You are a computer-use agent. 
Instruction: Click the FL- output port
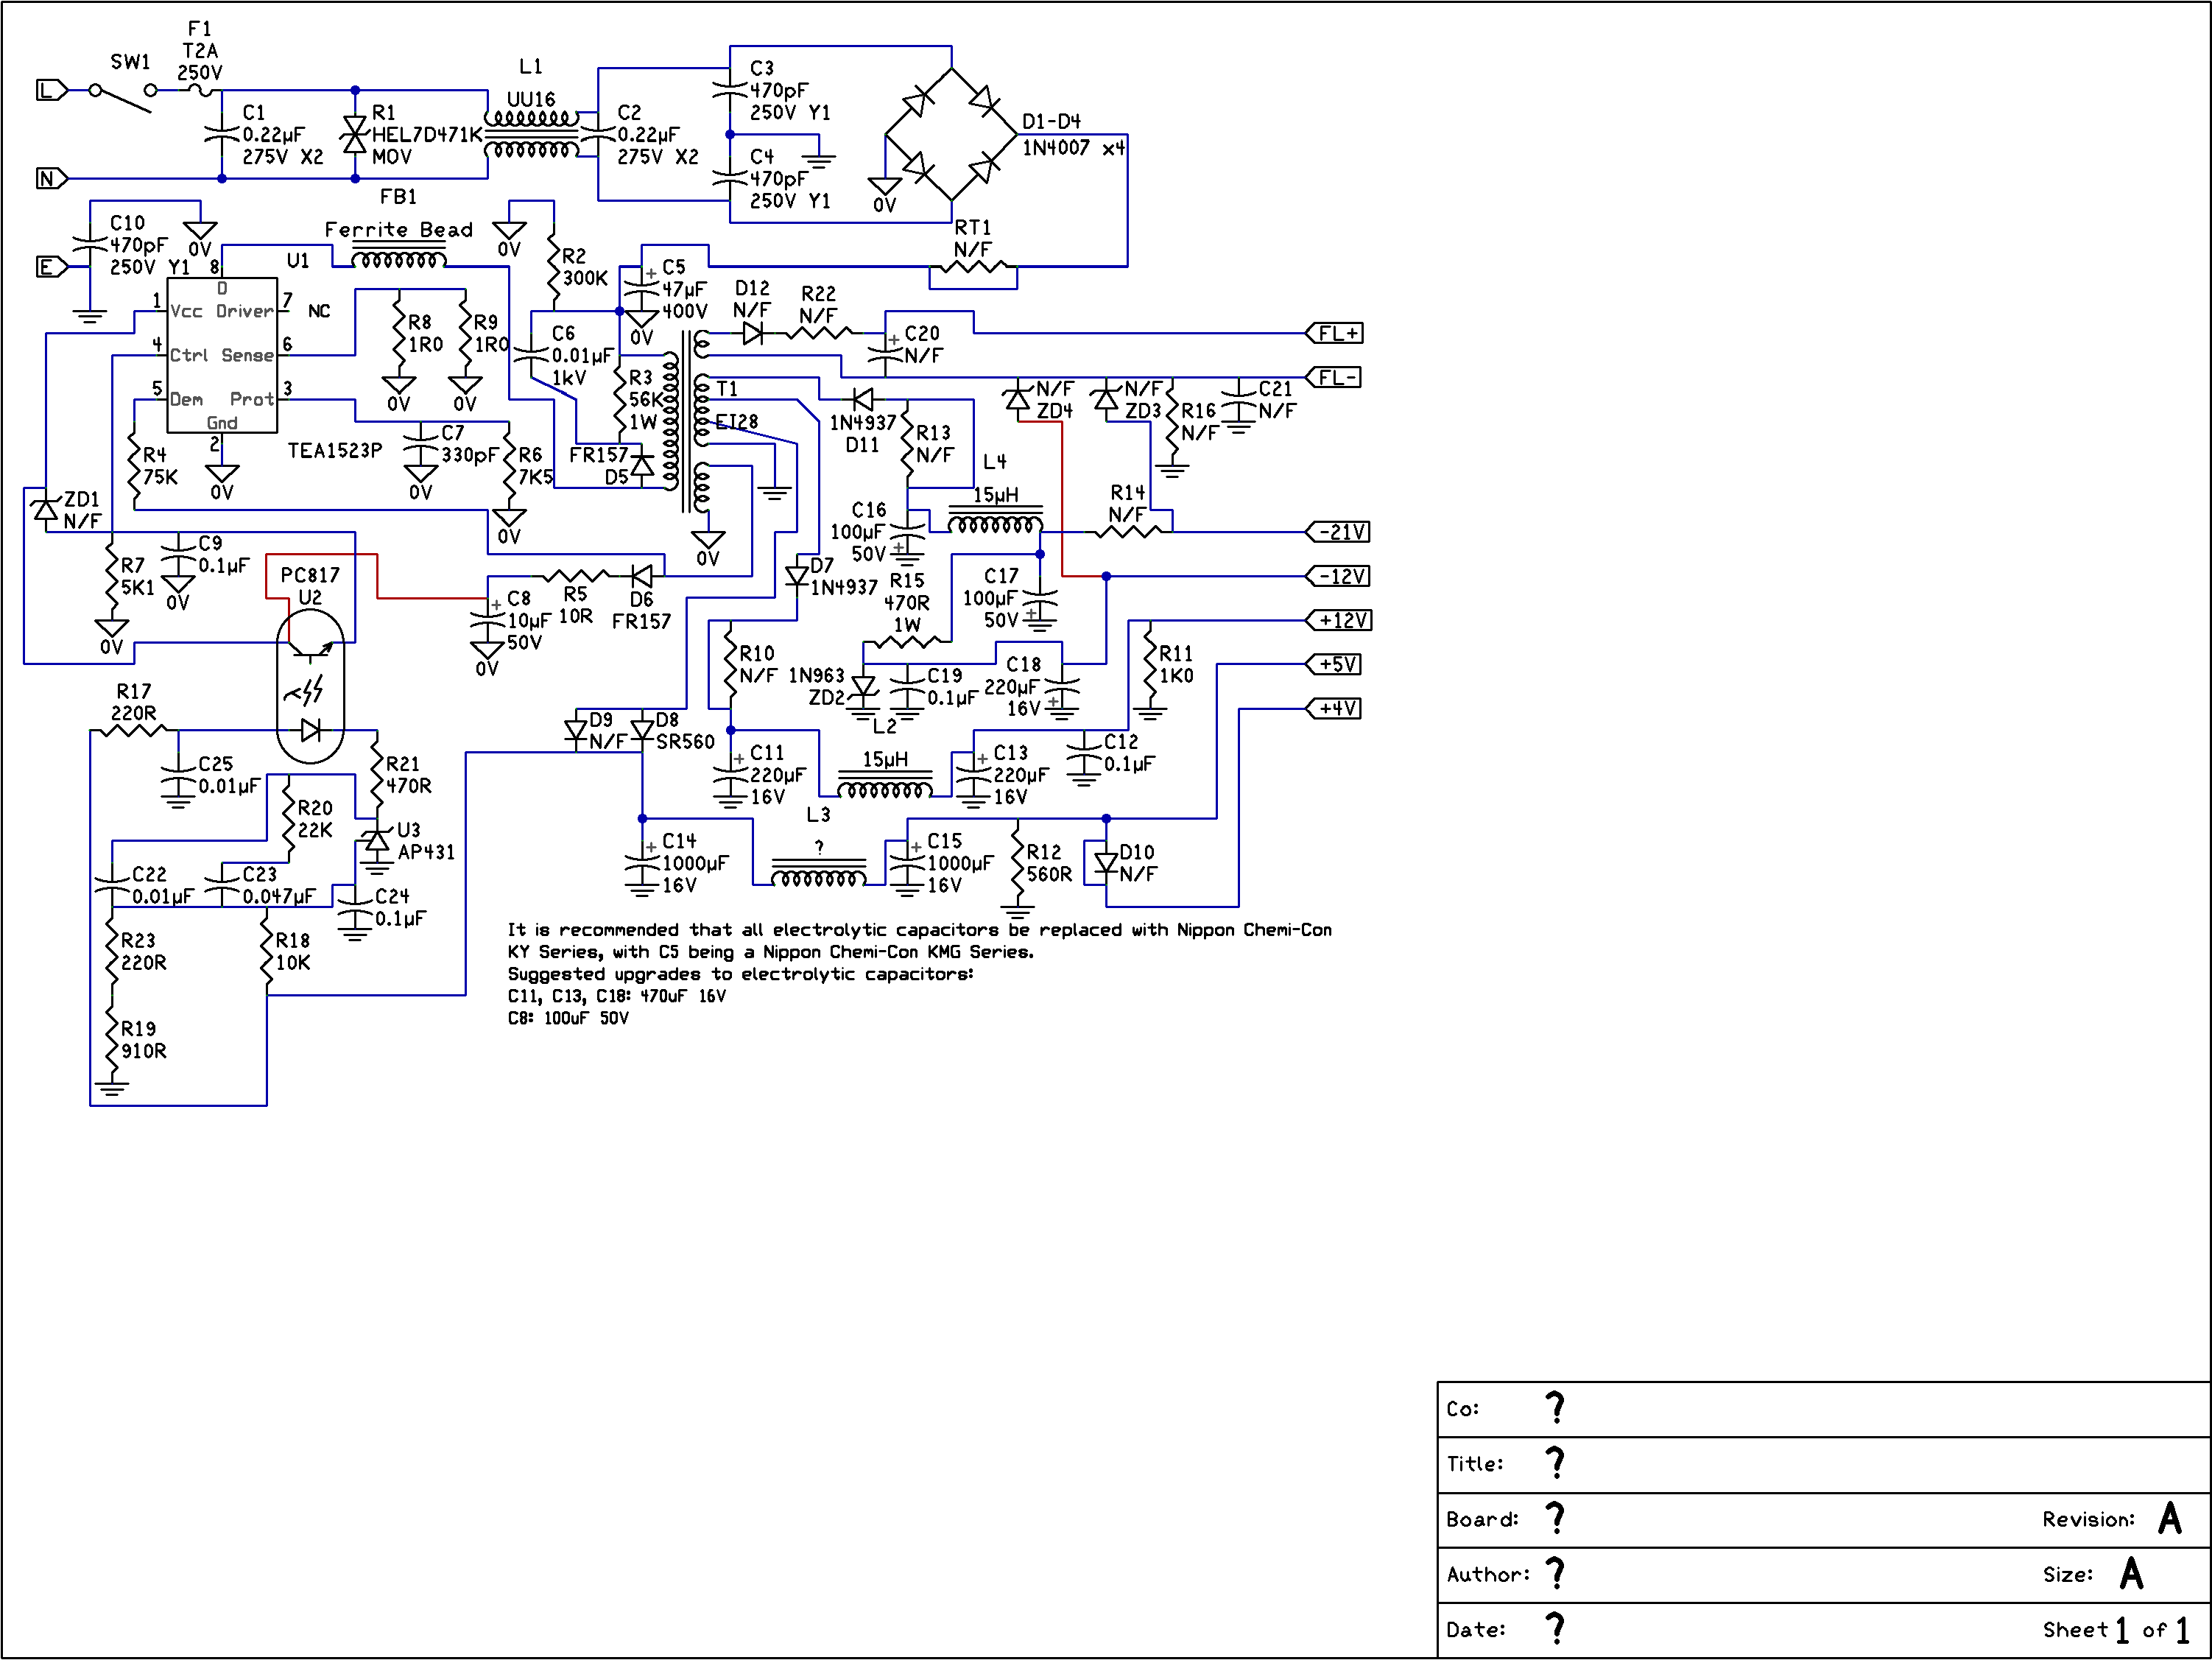pos(1334,378)
